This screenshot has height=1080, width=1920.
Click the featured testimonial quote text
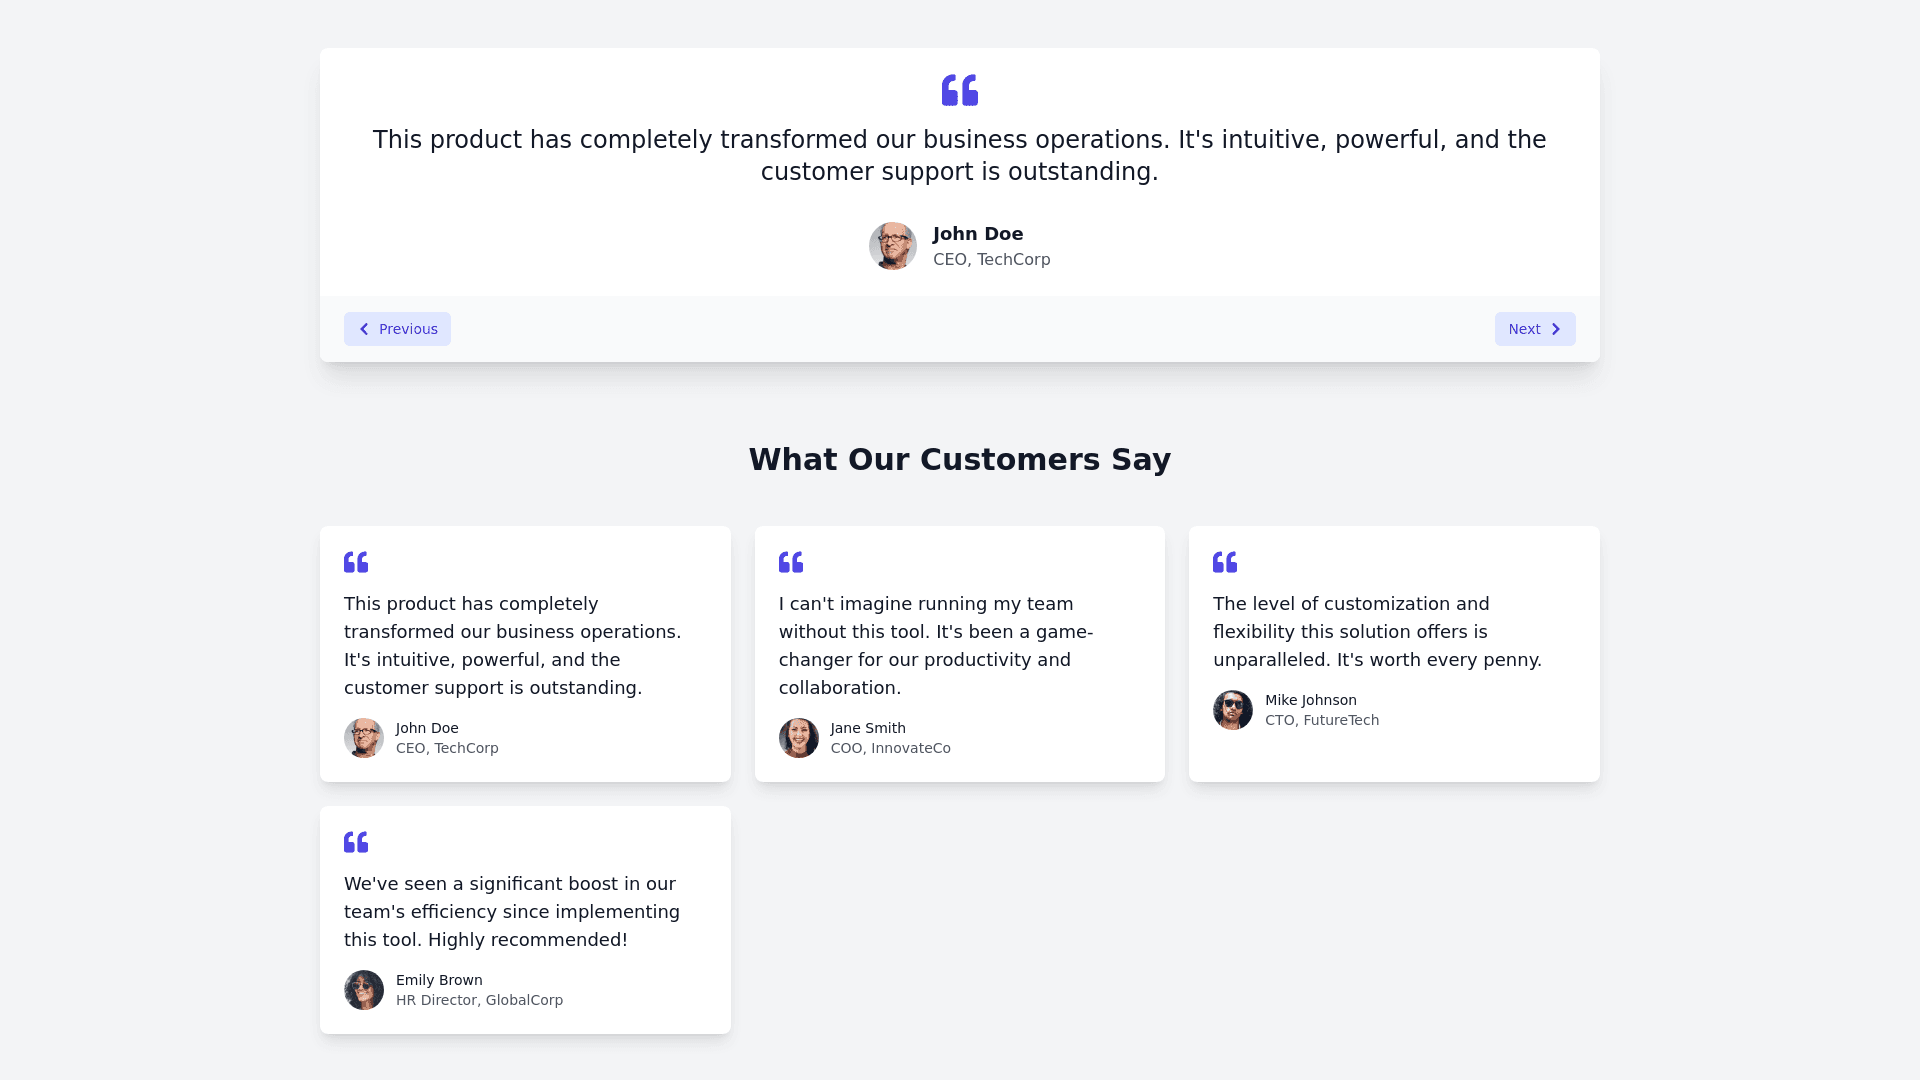960,155
